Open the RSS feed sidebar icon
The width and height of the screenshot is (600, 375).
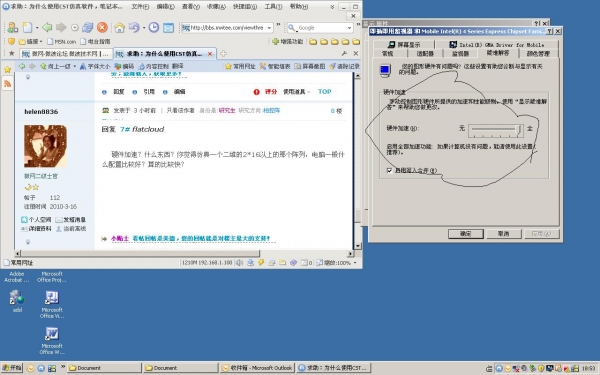click(7, 83)
